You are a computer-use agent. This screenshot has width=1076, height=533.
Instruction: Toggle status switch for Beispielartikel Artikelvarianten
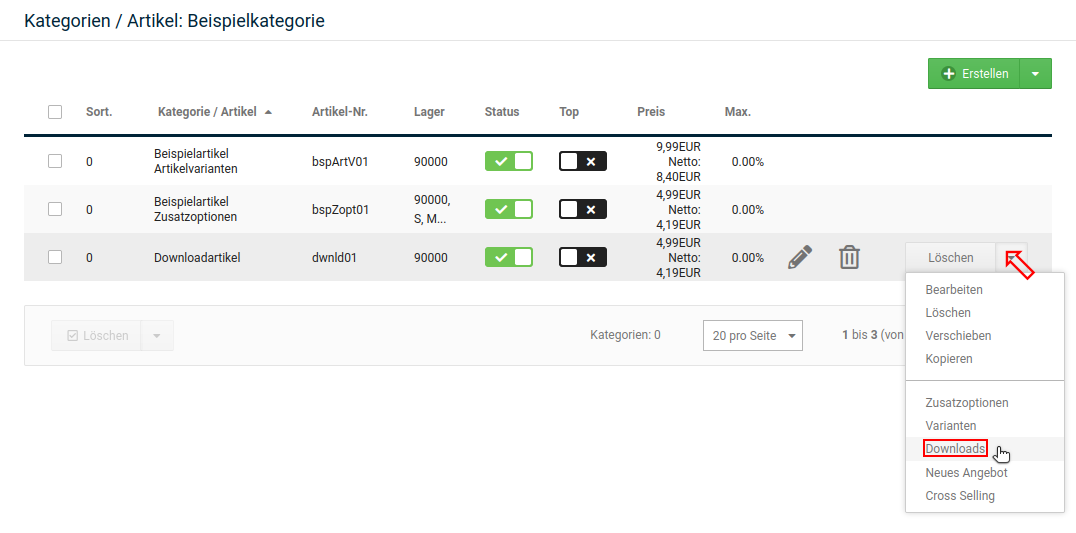tap(508, 161)
